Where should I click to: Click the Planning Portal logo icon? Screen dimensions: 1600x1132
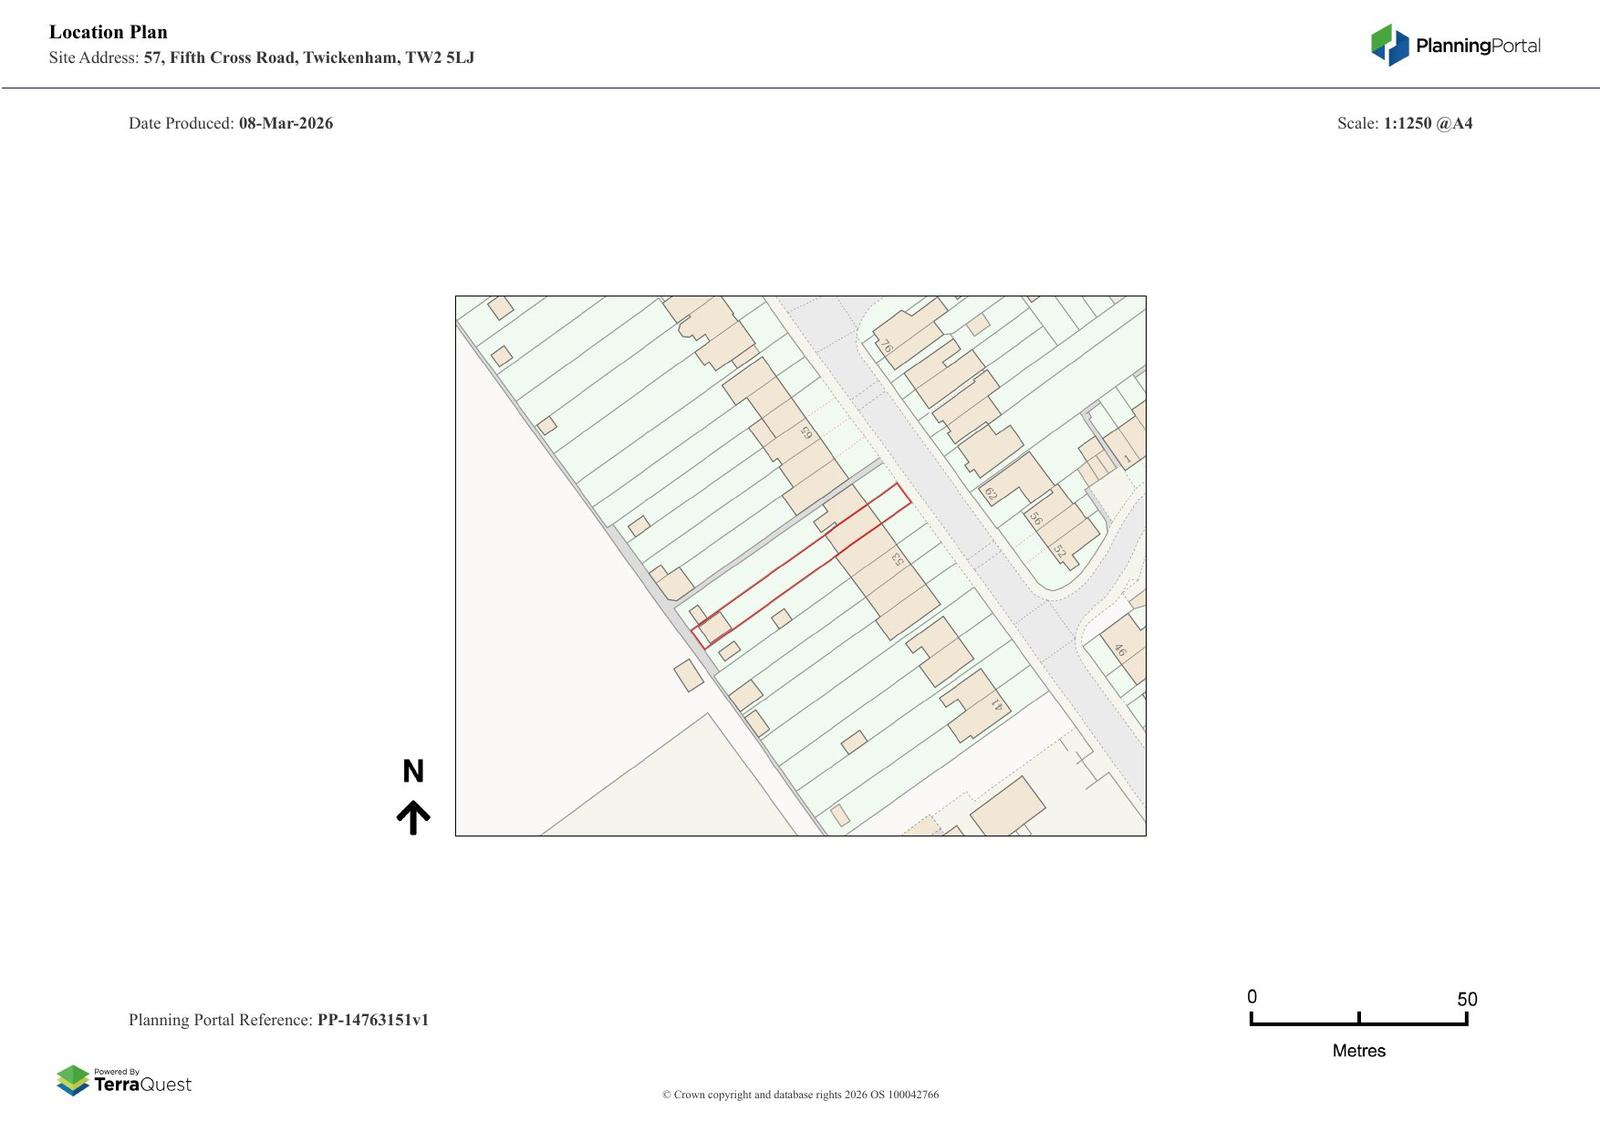click(x=1389, y=45)
